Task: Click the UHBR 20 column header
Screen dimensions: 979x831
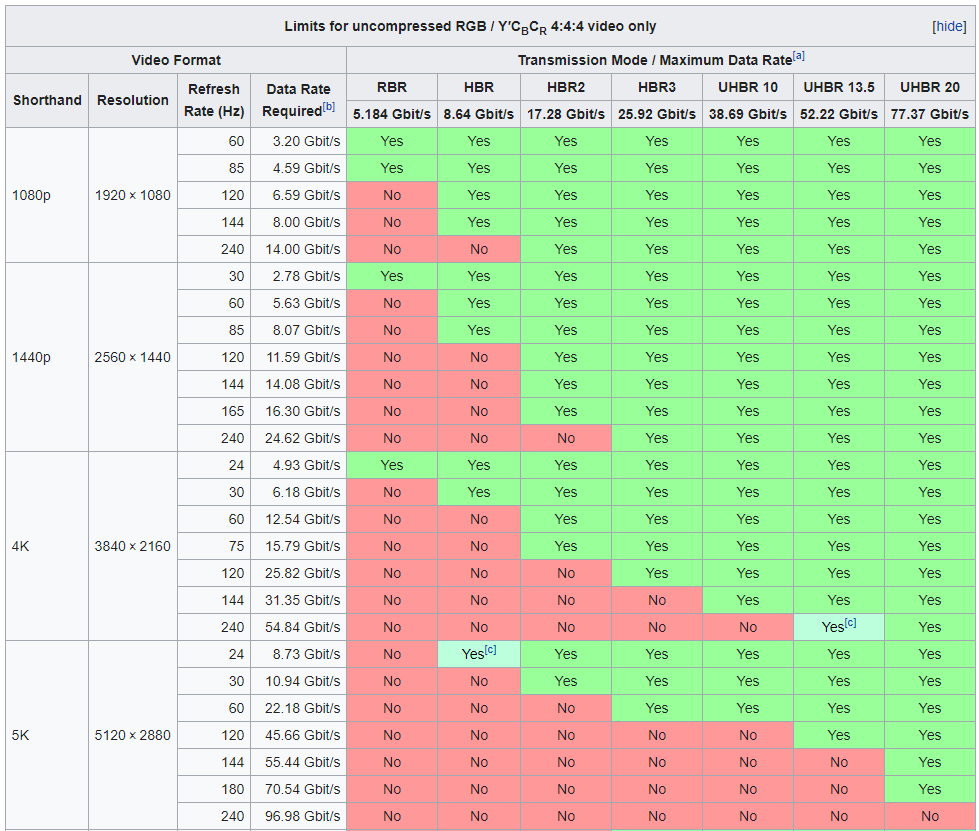Action: (x=930, y=87)
